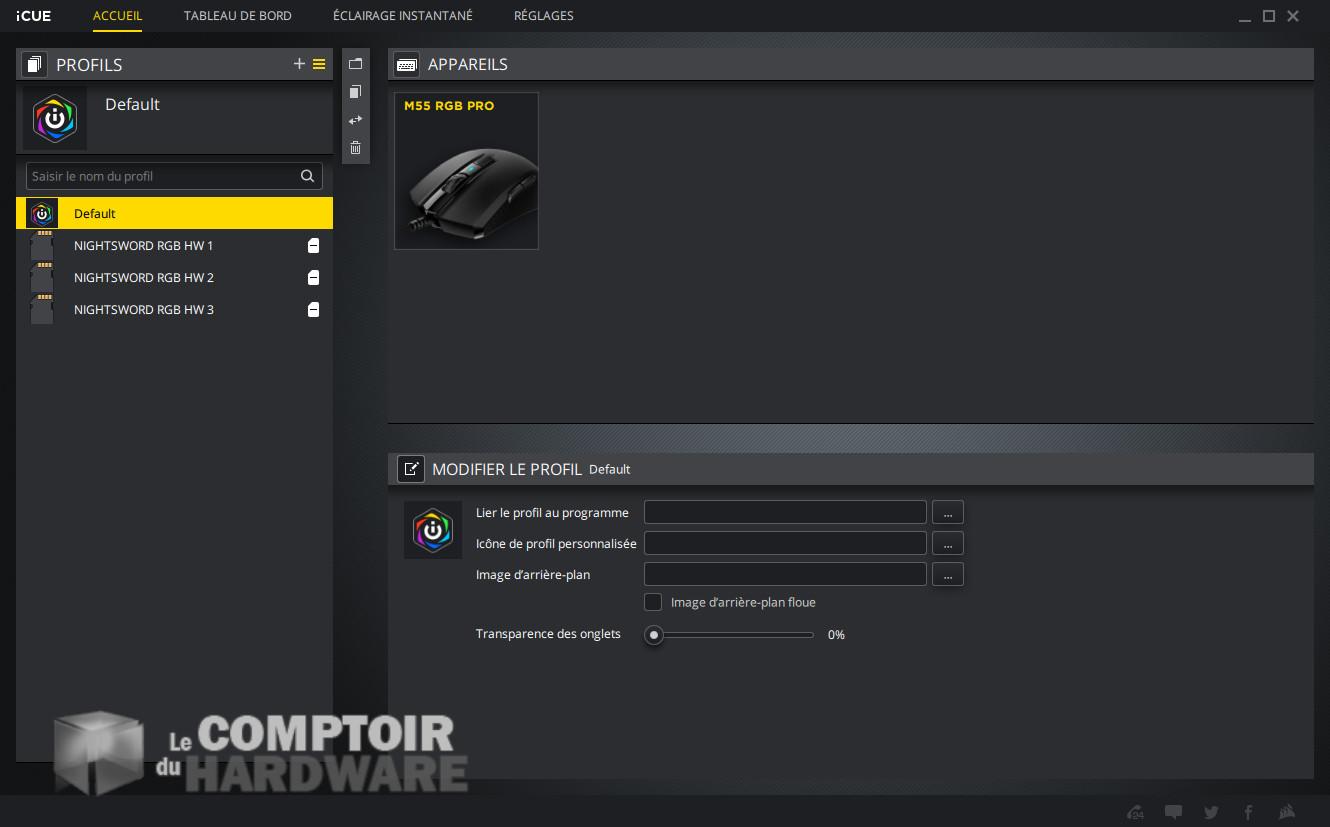Open the profile folder icon
The width and height of the screenshot is (1330, 827).
[x=355, y=63]
